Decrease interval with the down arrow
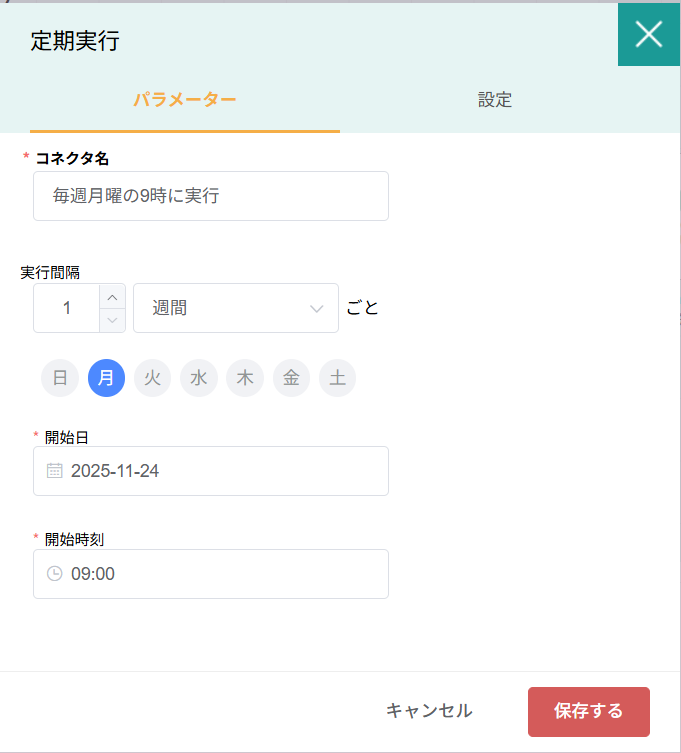 [x=113, y=320]
